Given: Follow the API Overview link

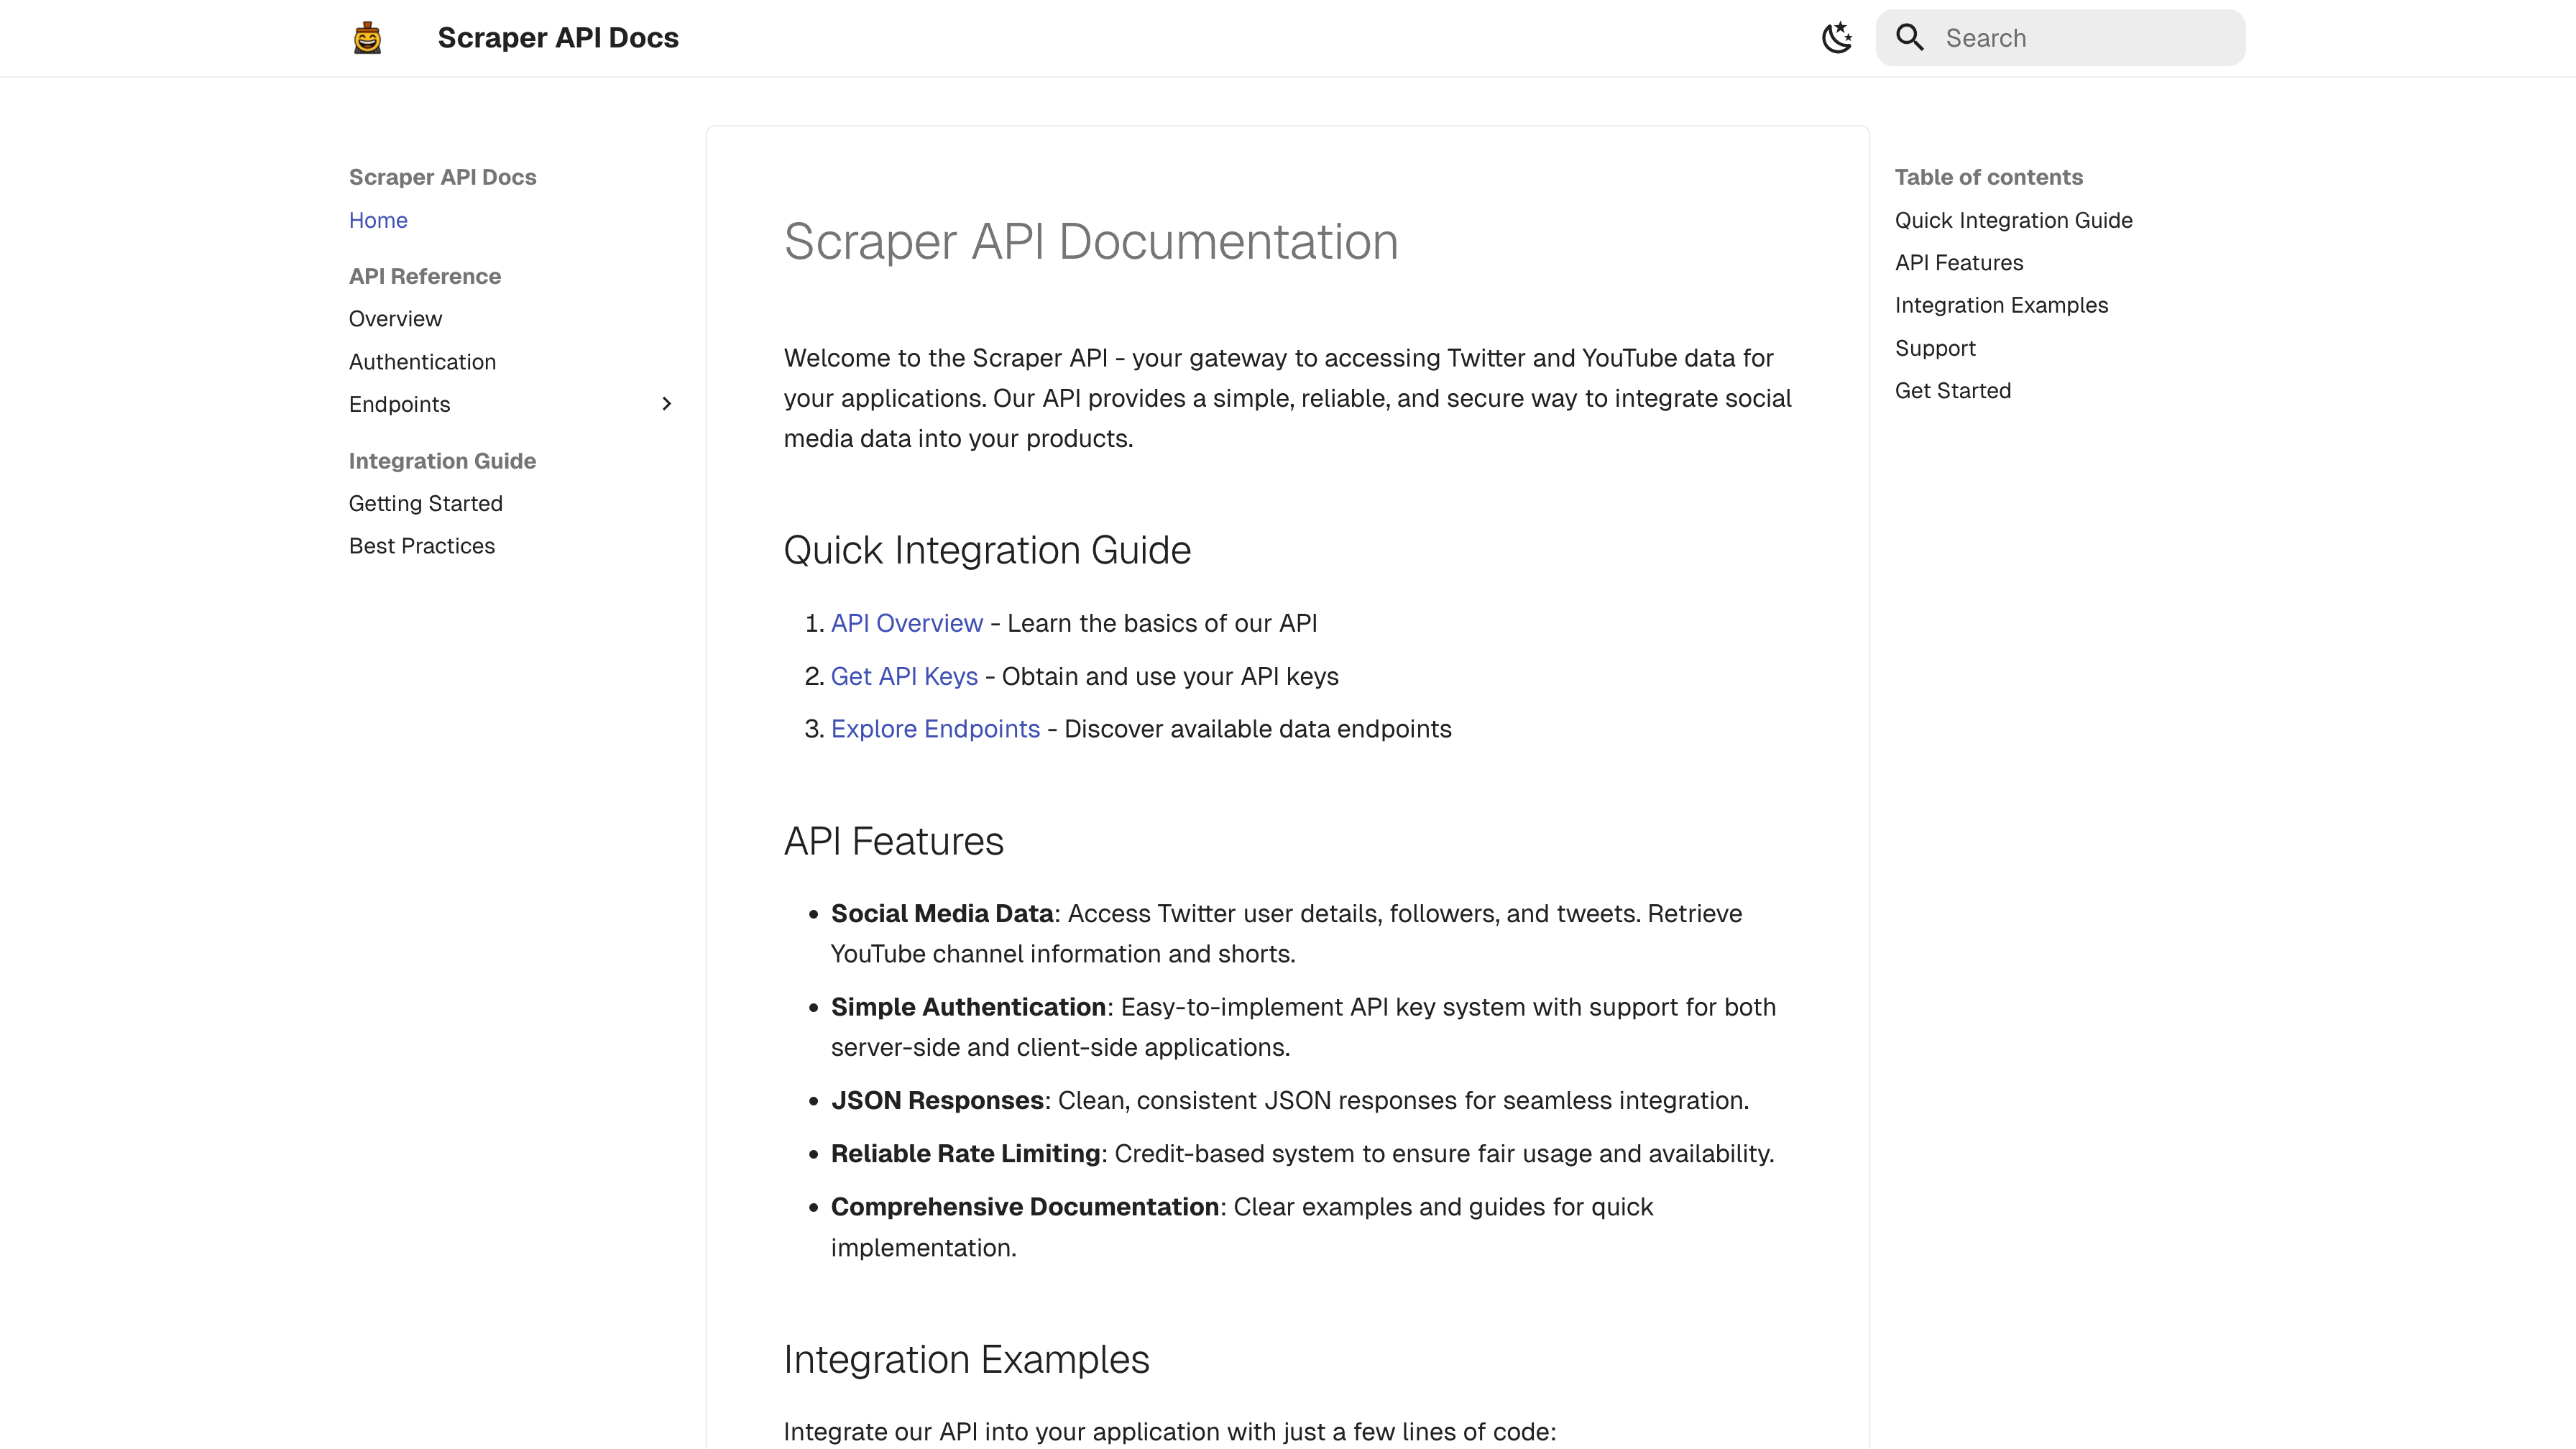Looking at the screenshot, I should 906,623.
